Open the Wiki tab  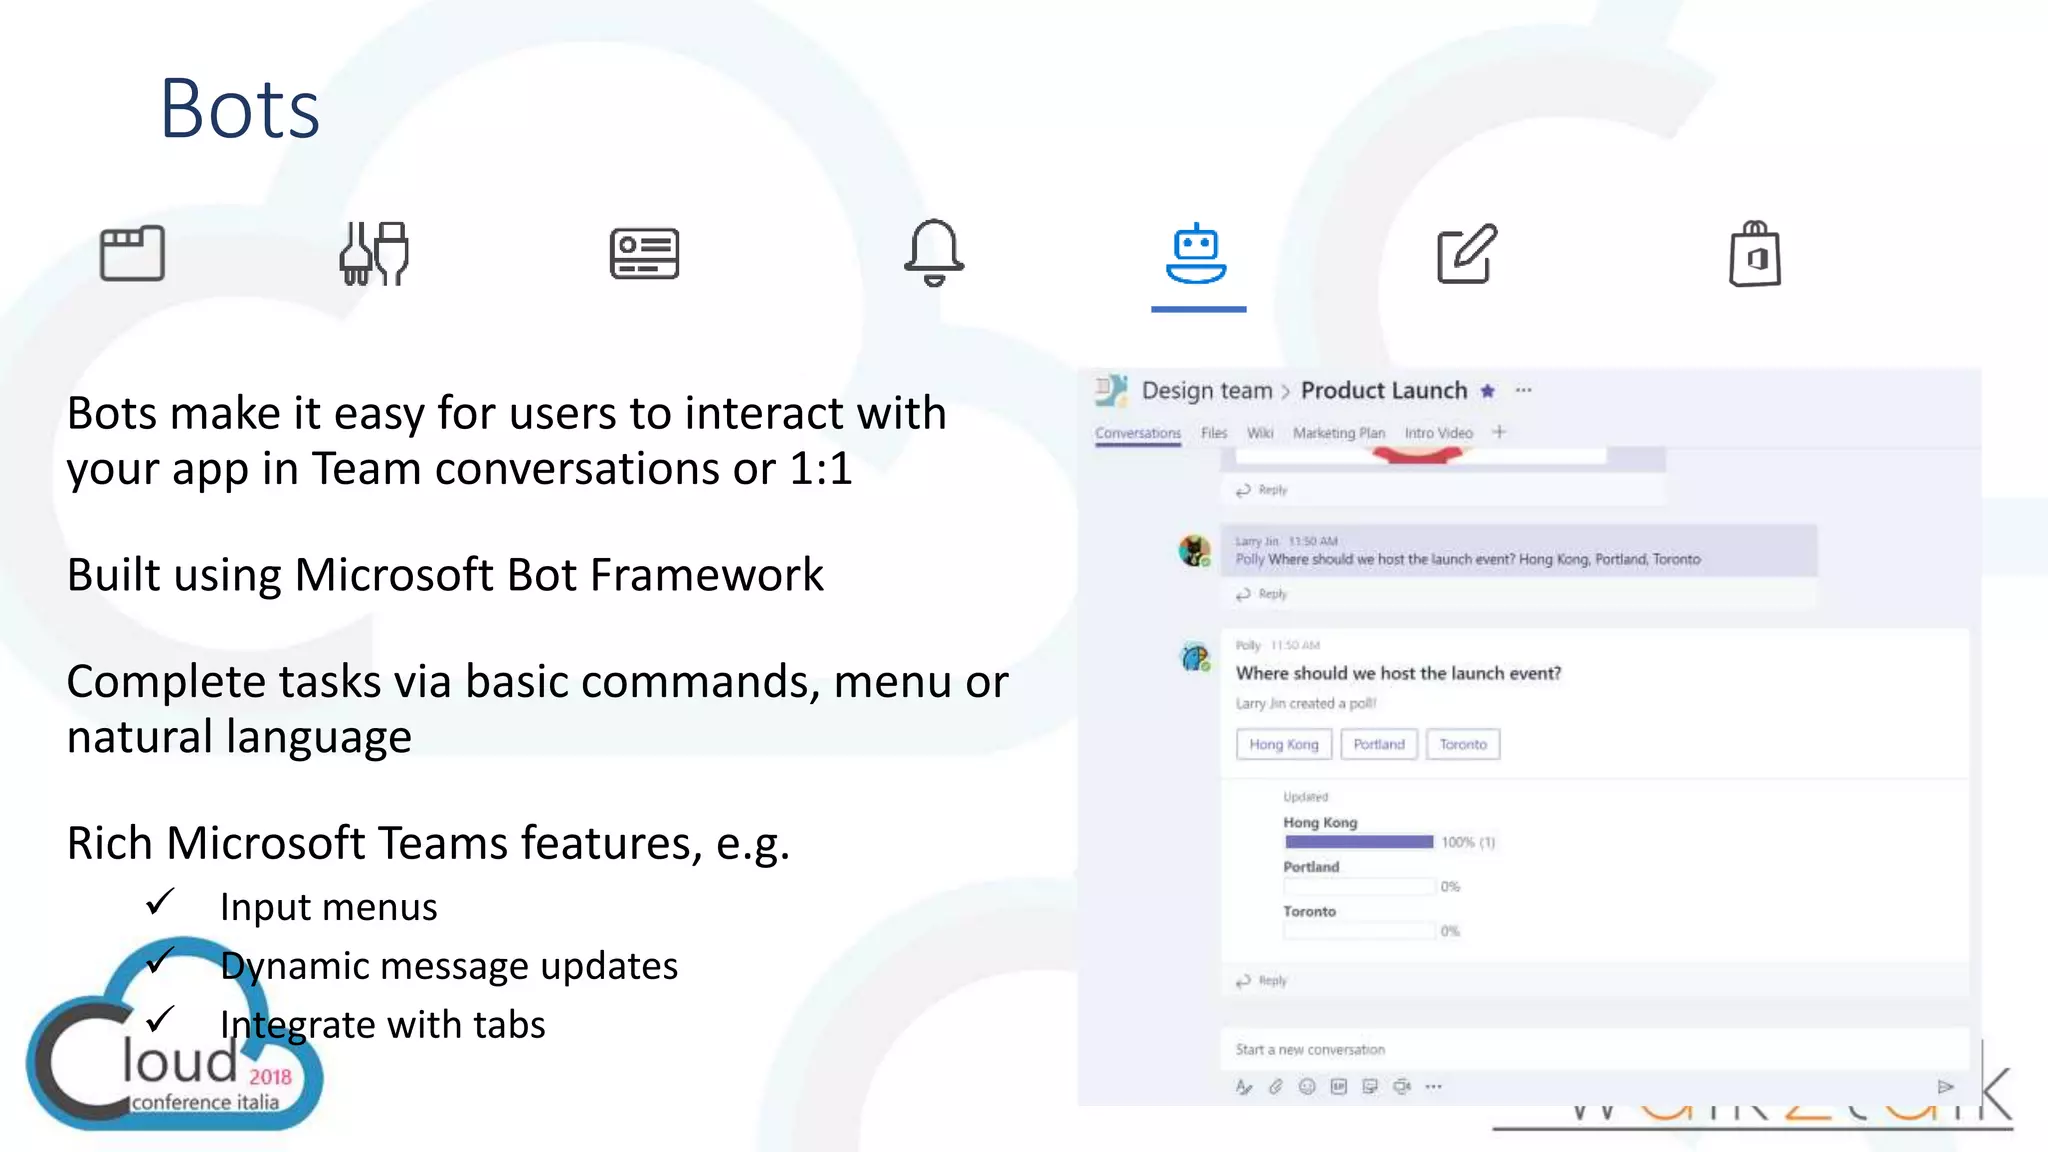[x=1260, y=433]
